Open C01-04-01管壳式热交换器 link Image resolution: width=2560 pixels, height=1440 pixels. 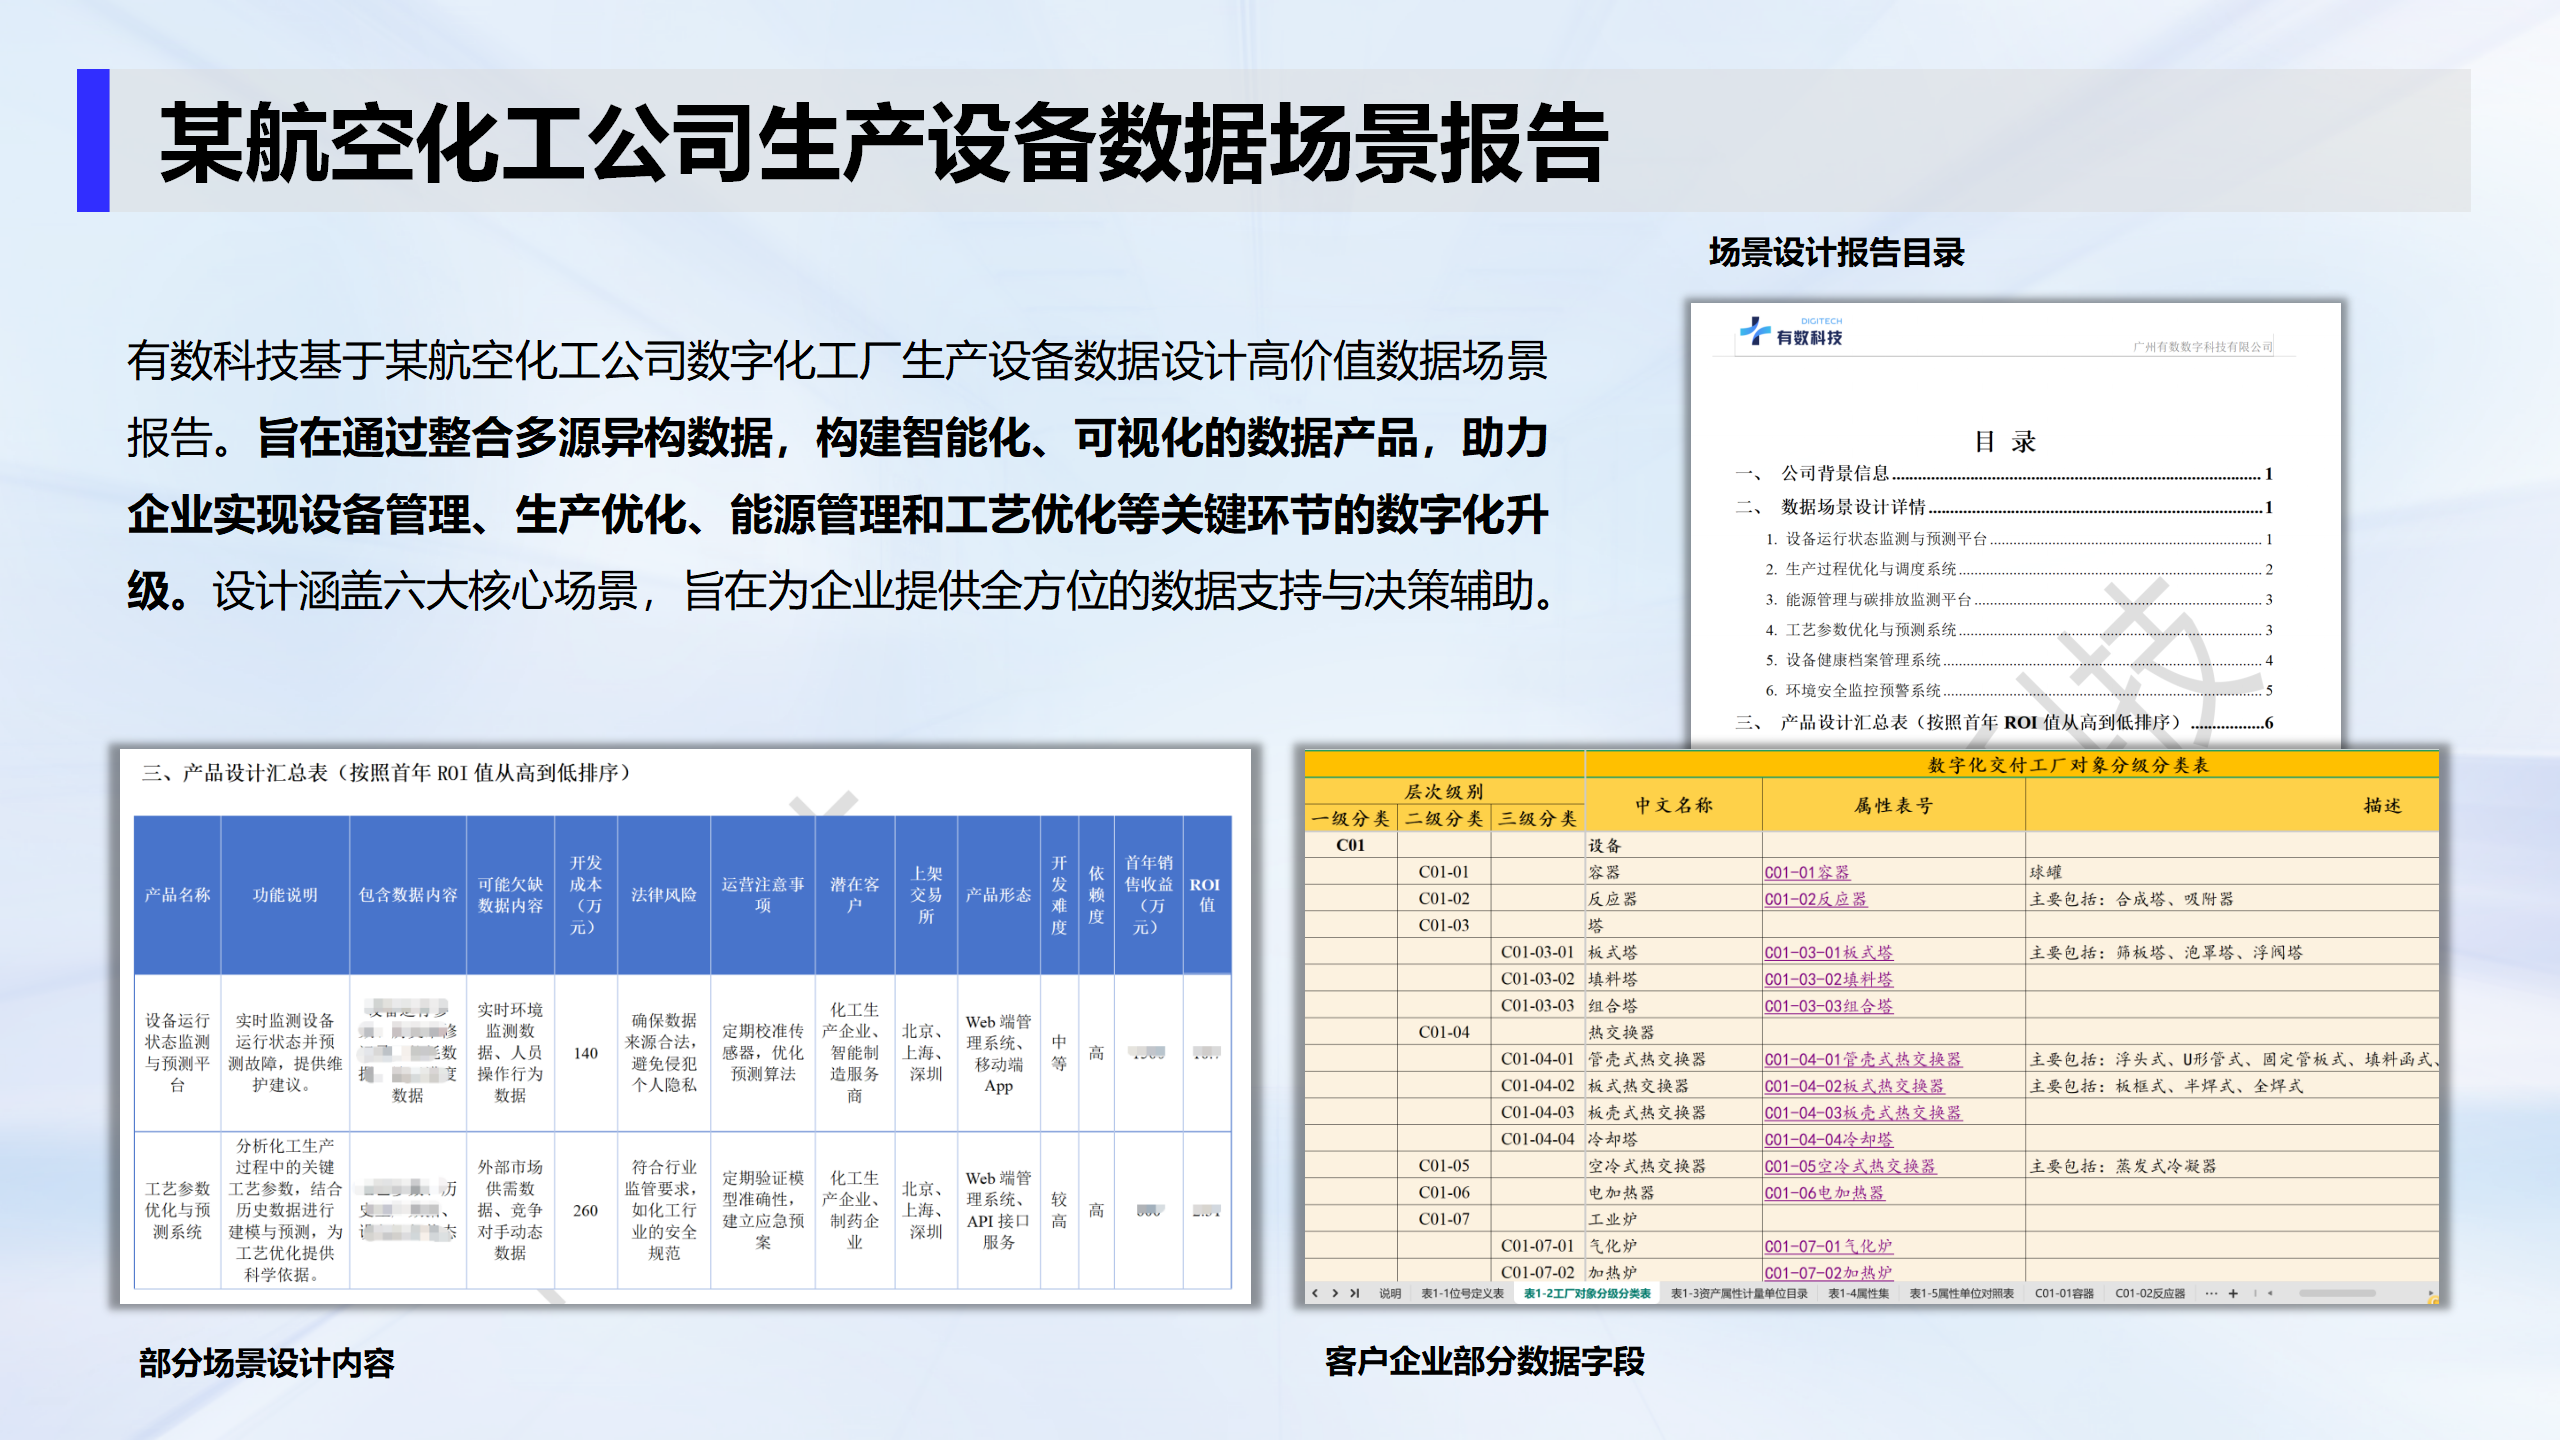1862,1059
